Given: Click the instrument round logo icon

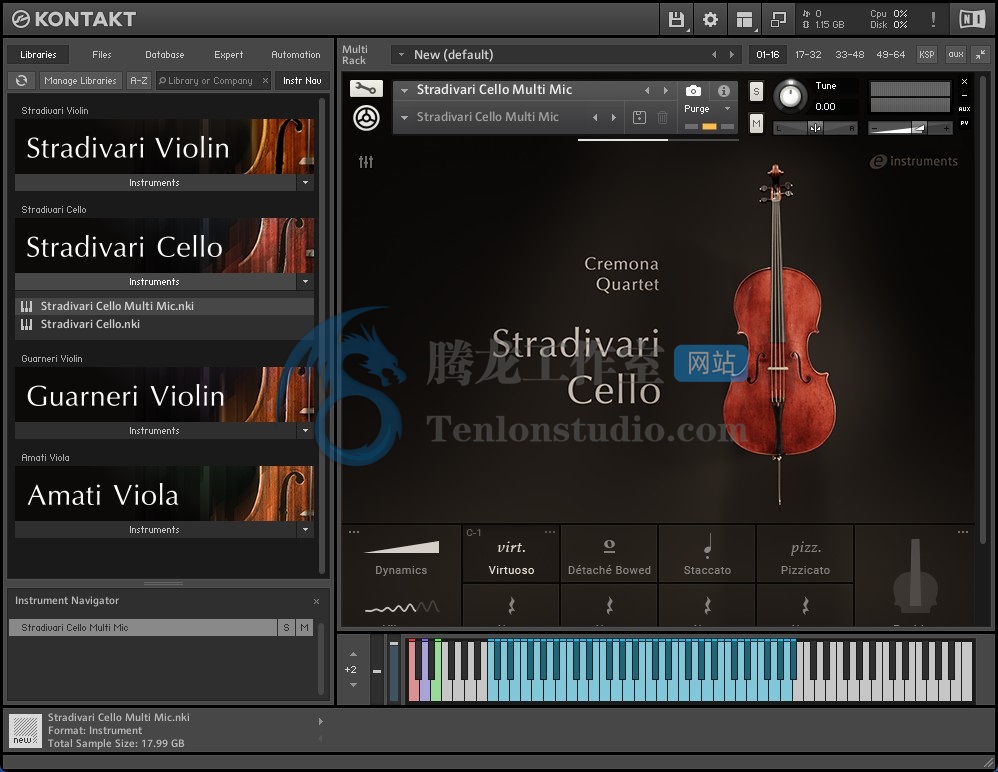Looking at the screenshot, I should point(366,118).
